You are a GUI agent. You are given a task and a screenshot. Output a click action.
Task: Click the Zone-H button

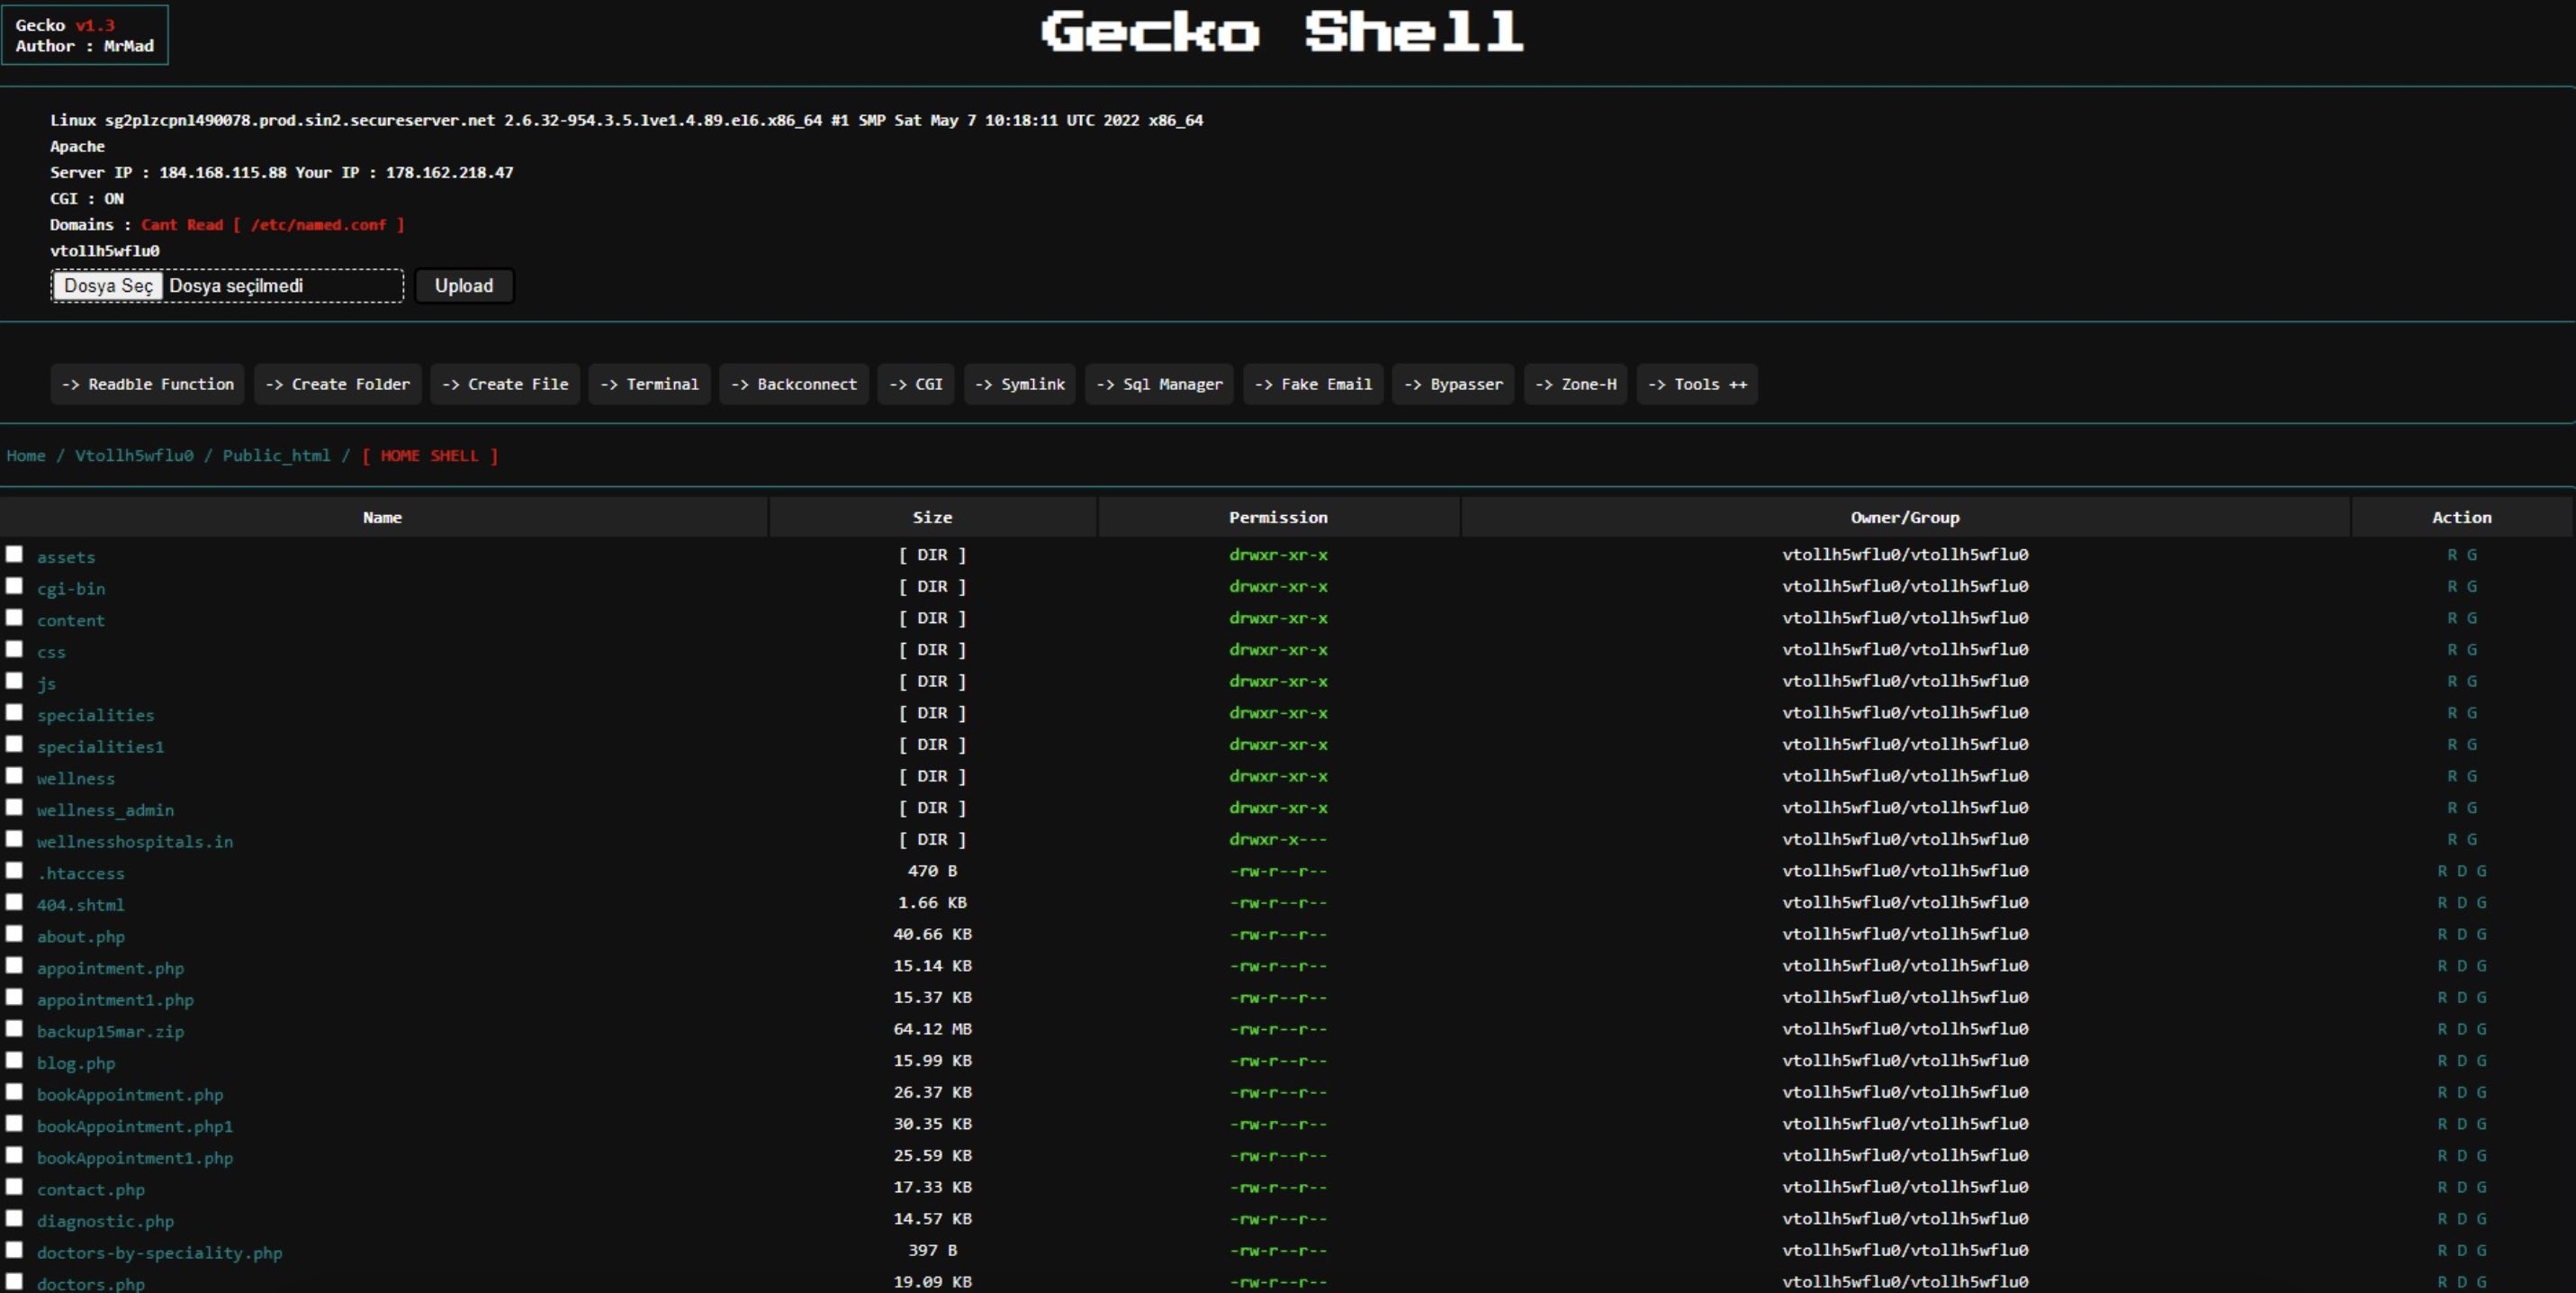click(x=1576, y=384)
